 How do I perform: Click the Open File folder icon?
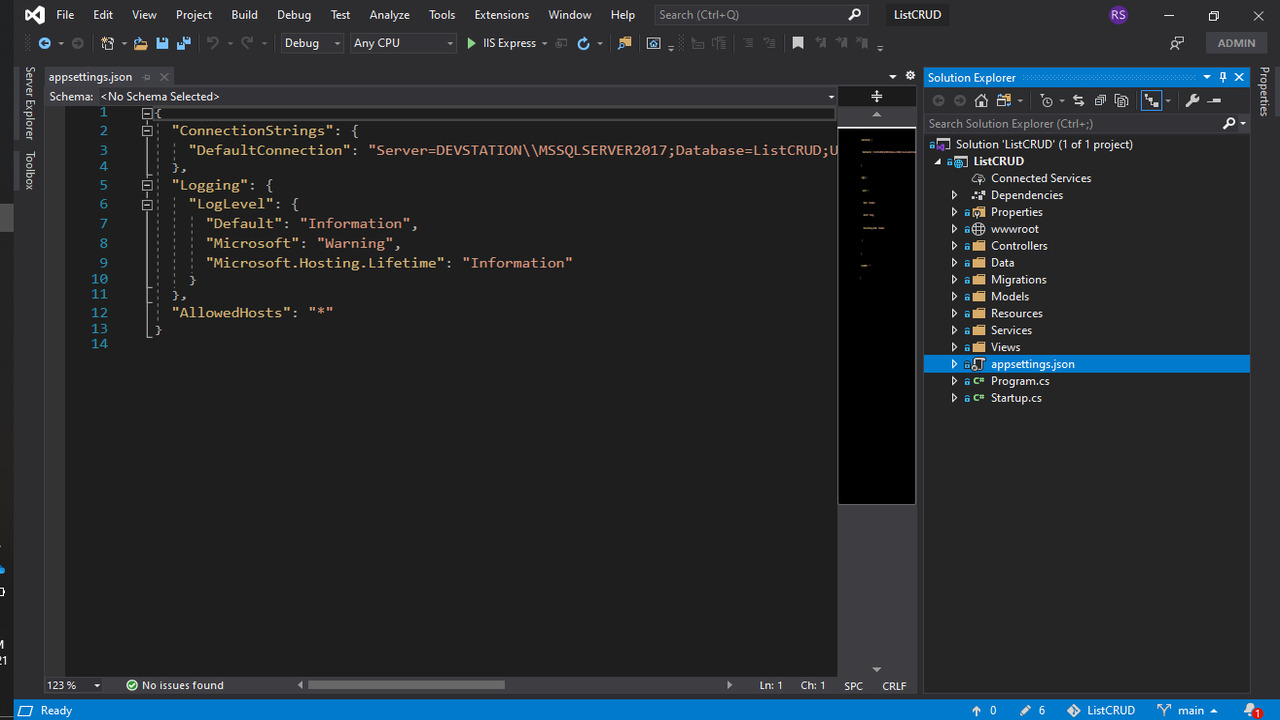pyautogui.click(x=140, y=43)
